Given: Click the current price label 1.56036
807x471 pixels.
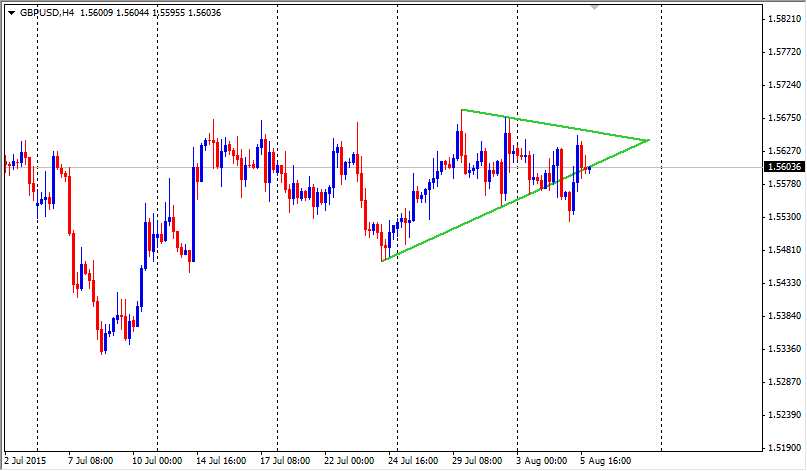Looking at the screenshot, I should pyautogui.click(x=784, y=167).
